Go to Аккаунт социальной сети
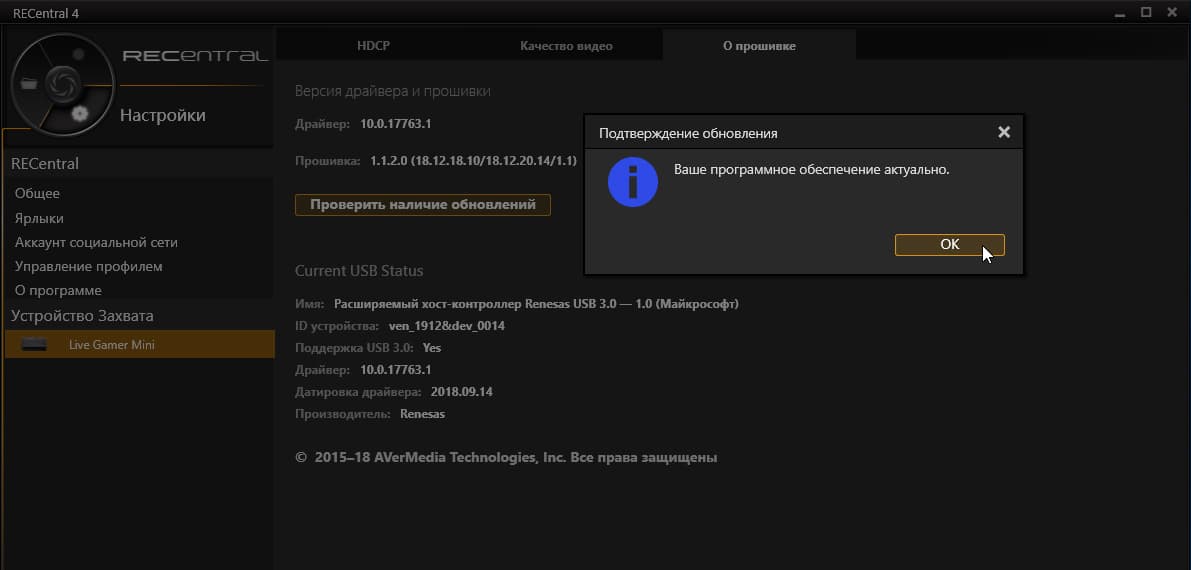The width and height of the screenshot is (1191, 570). pyautogui.click(x=96, y=242)
